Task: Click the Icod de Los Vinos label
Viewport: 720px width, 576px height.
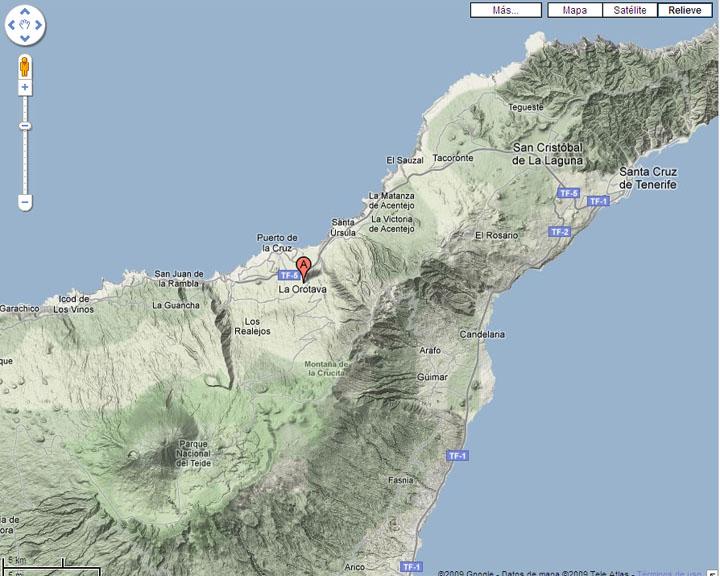Action: pos(73,304)
